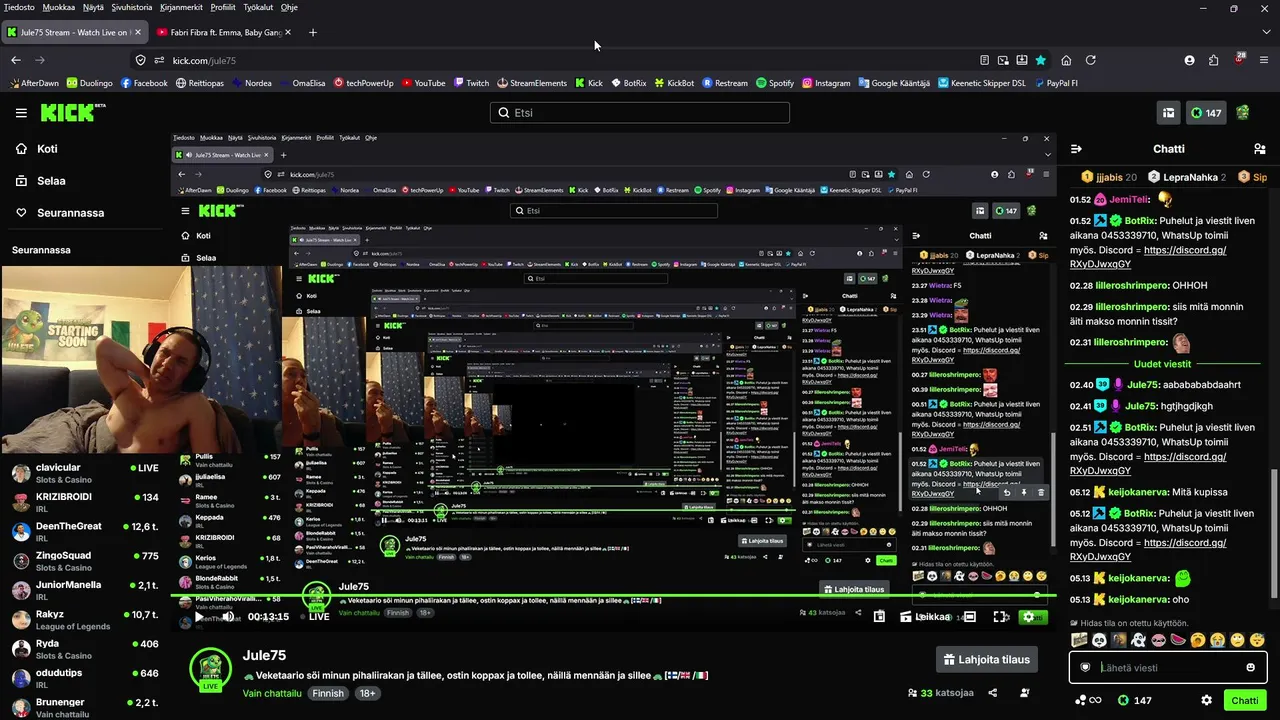The height and width of the screenshot is (720, 1280).
Task: Open Discord link in 05.12 BotRix message
Action: point(1148,549)
